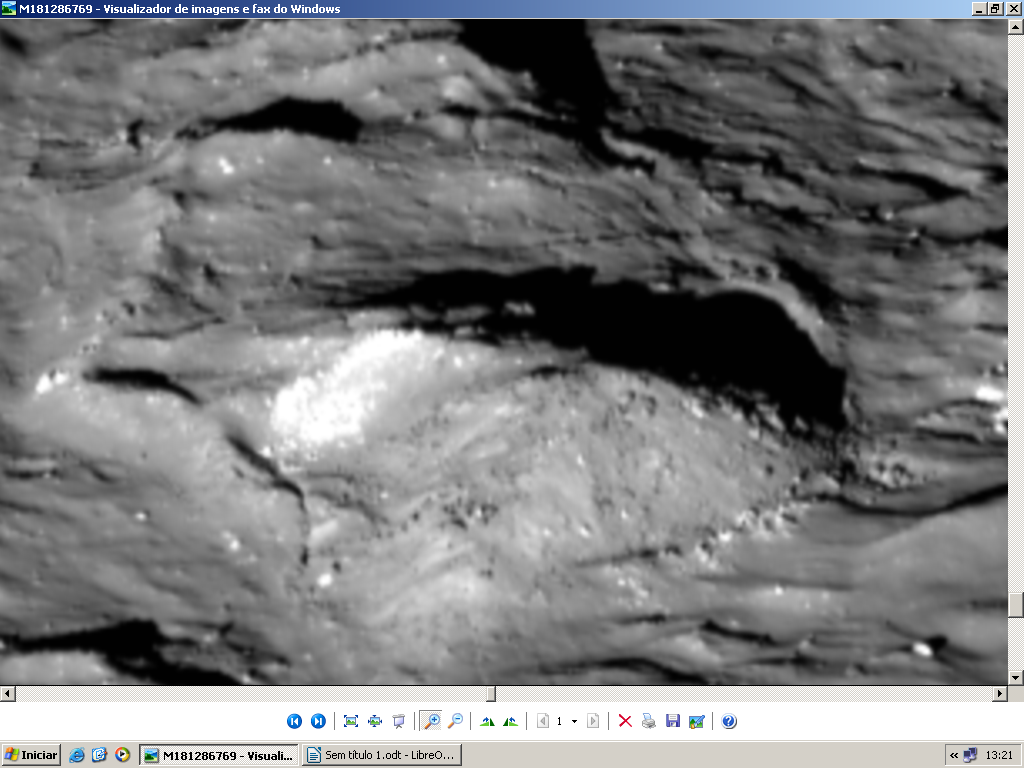Launch Internet Explorer from Quick Launch
The image size is (1024, 768).
pyautogui.click(x=77, y=755)
